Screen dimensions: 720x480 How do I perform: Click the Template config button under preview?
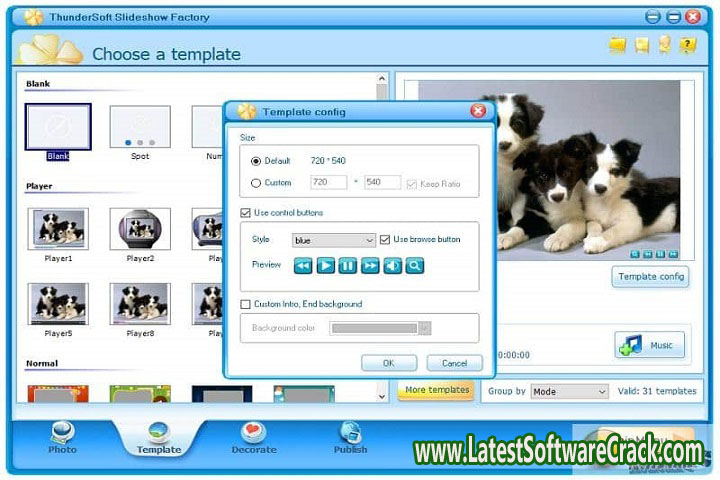tap(651, 277)
